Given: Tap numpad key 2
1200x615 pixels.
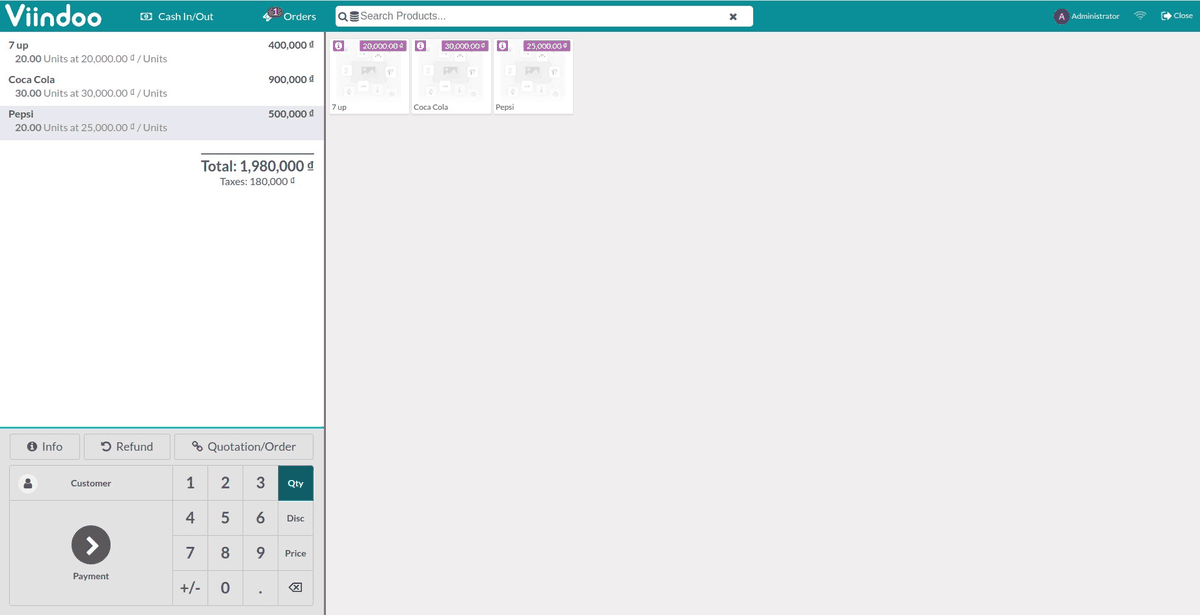Looking at the screenshot, I should (x=225, y=483).
